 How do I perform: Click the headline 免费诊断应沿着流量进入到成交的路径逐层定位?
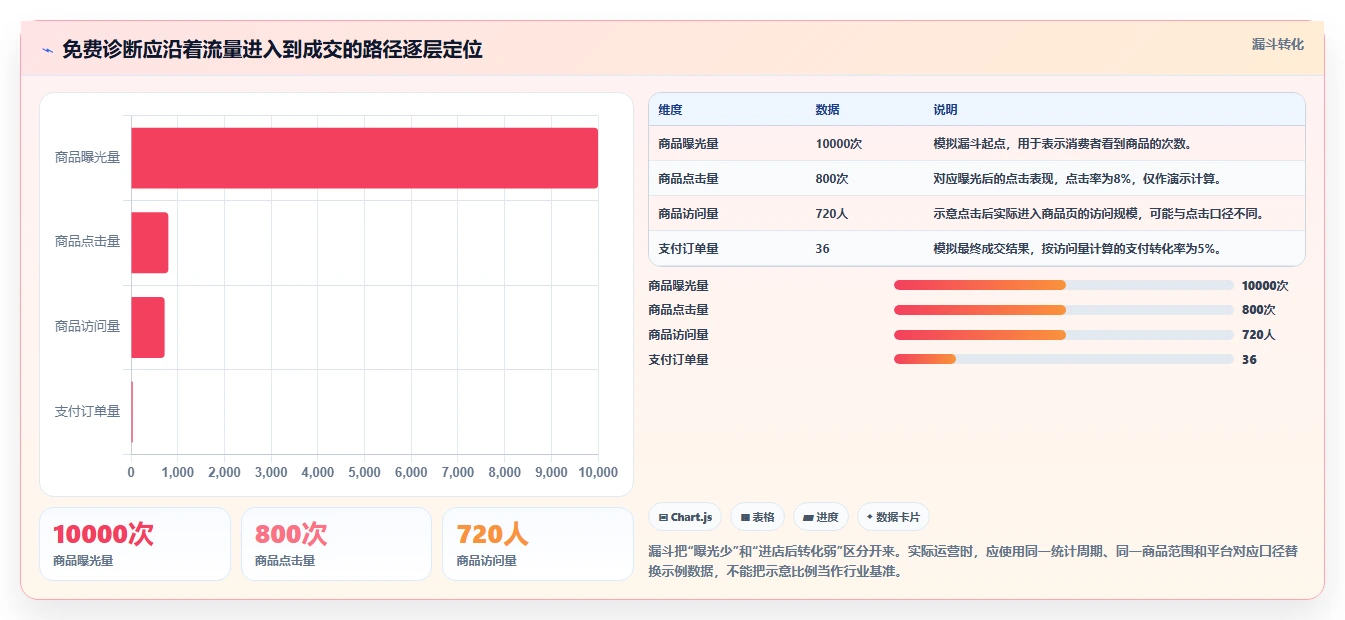tap(272, 50)
